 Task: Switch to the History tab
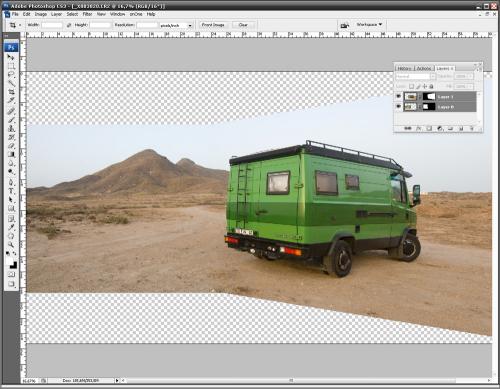click(x=404, y=68)
